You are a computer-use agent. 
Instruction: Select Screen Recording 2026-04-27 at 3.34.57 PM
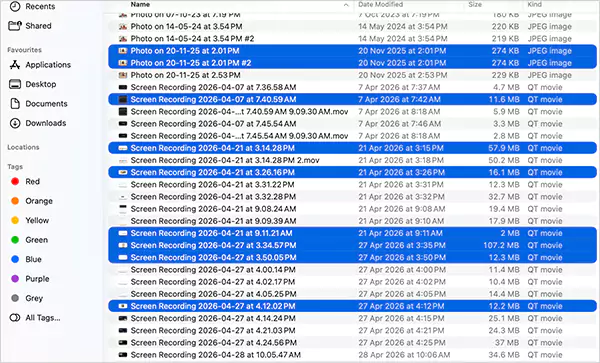click(352, 245)
